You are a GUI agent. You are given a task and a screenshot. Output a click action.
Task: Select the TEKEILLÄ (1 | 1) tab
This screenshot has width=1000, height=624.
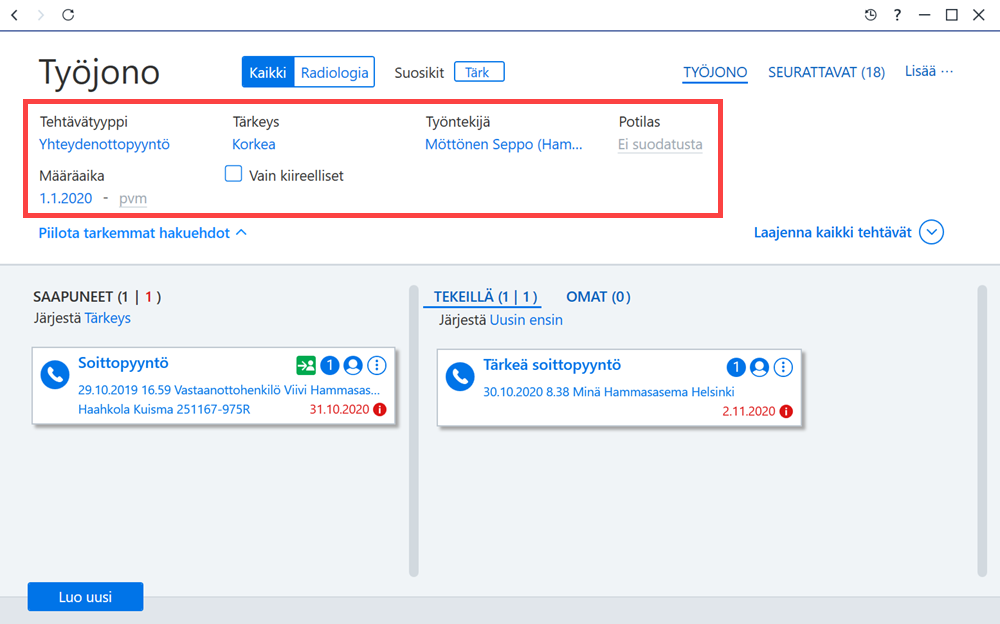[485, 297]
